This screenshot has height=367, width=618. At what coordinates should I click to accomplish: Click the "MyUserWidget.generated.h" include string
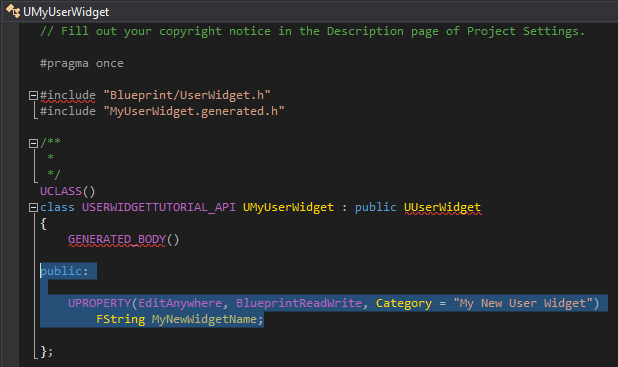point(194,112)
